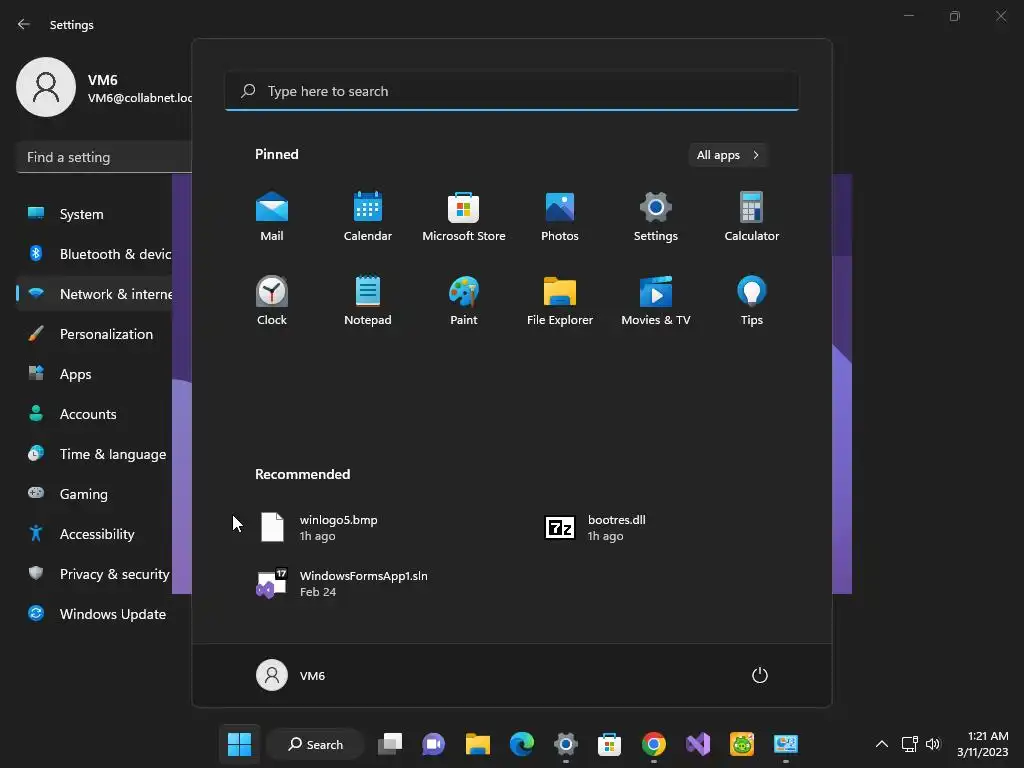Image resolution: width=1024 pixels, height=768 pixels.
Task: Open Personalization settings category
Action: (95, 334)
